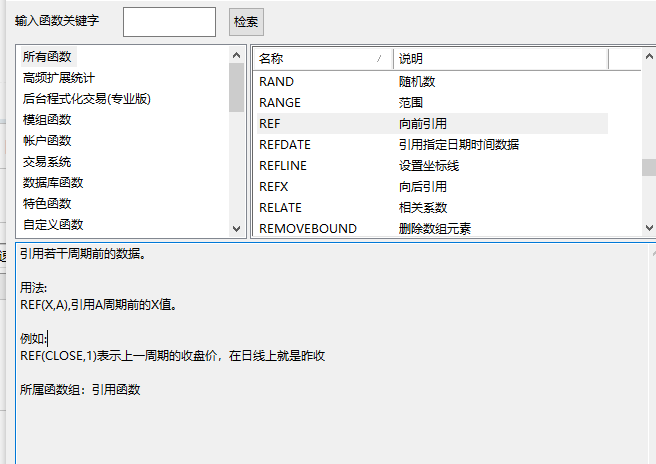Click 随机数 description cell
Viewport: 656px width, 464px height.
pos(417,82)
